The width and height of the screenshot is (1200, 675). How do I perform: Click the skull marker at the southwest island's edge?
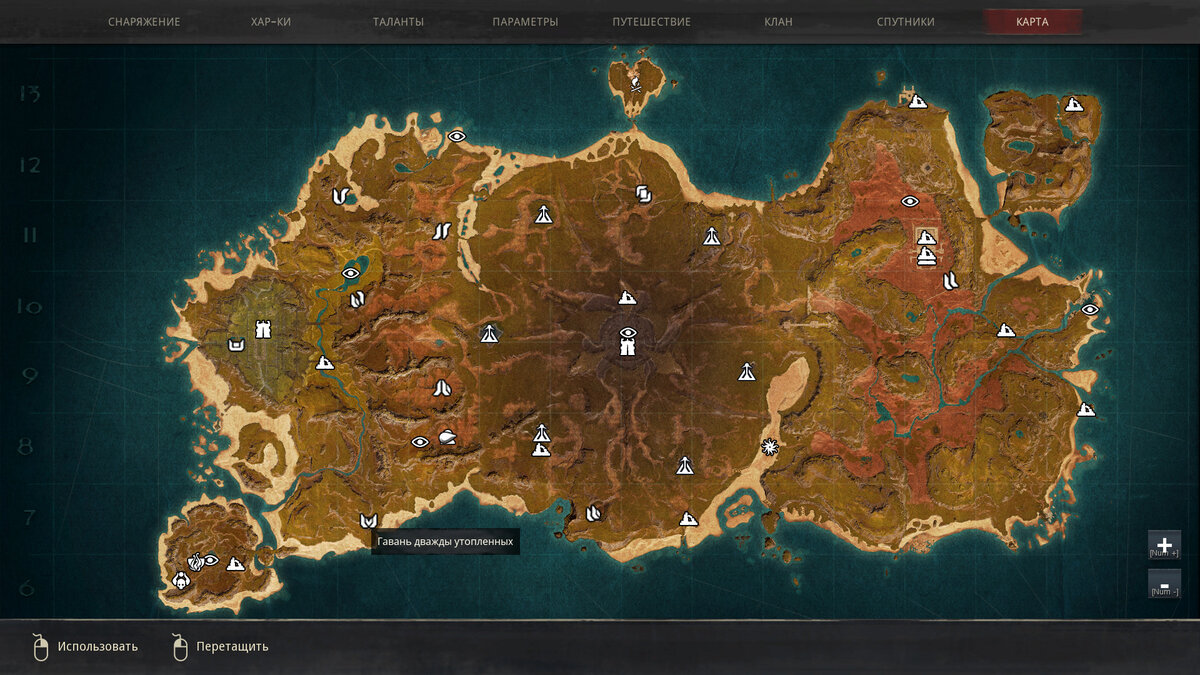181,578
